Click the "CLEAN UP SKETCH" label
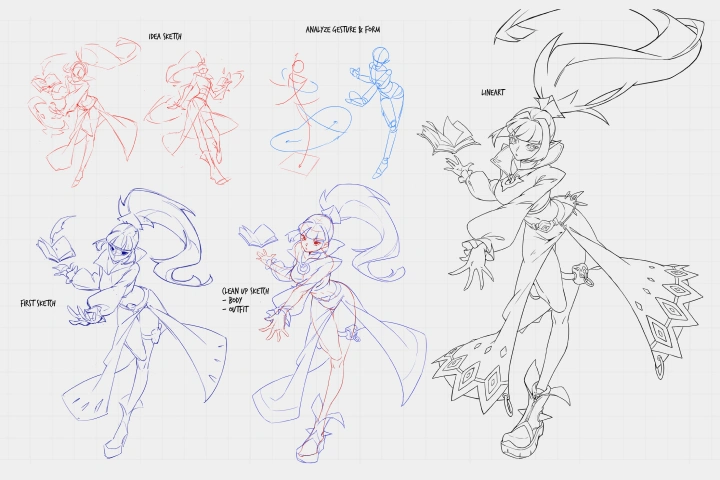This screenshot has height=480, width=720. coord(246,291)
